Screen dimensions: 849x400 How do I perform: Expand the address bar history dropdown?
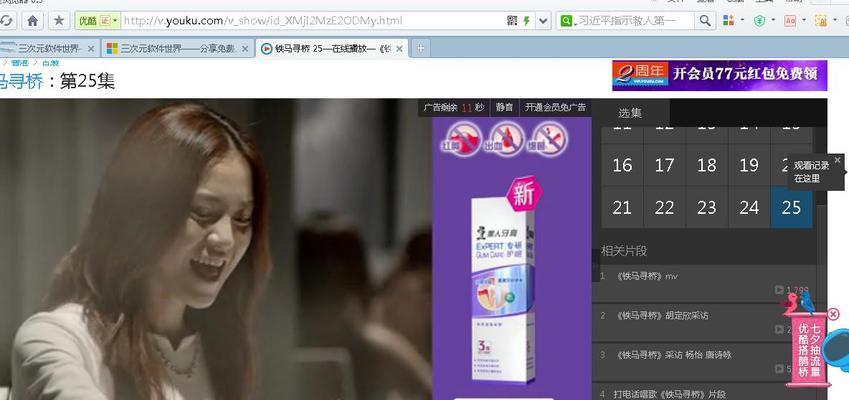(544, 21)
